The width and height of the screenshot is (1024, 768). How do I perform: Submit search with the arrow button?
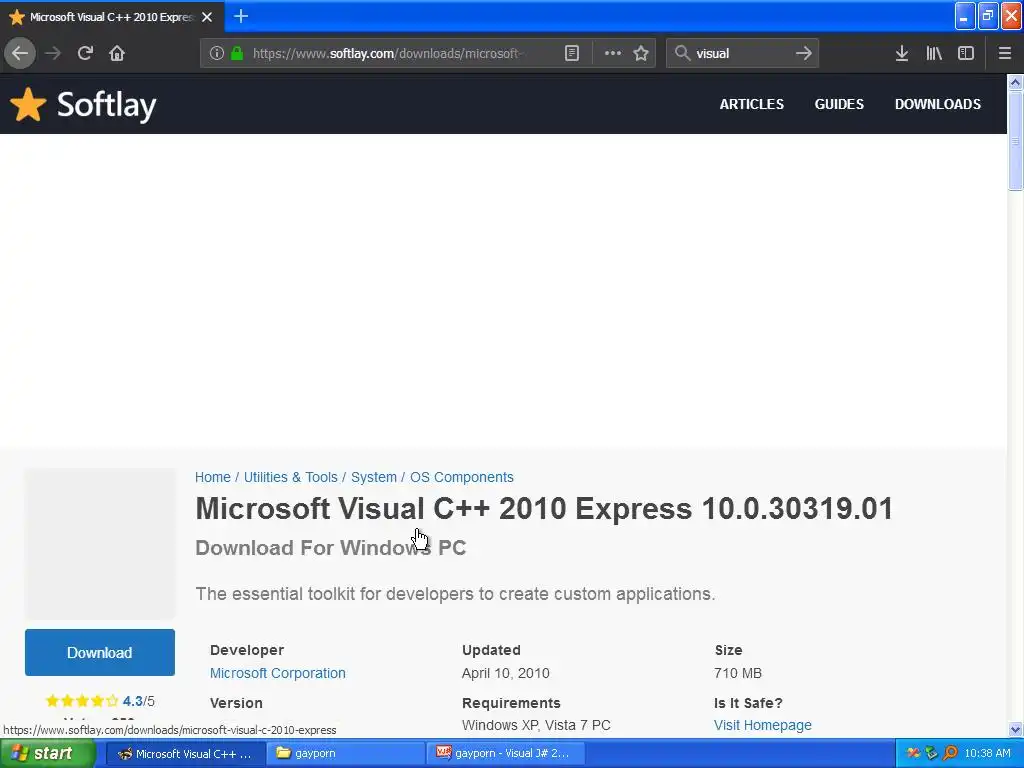tap(804, 53)
